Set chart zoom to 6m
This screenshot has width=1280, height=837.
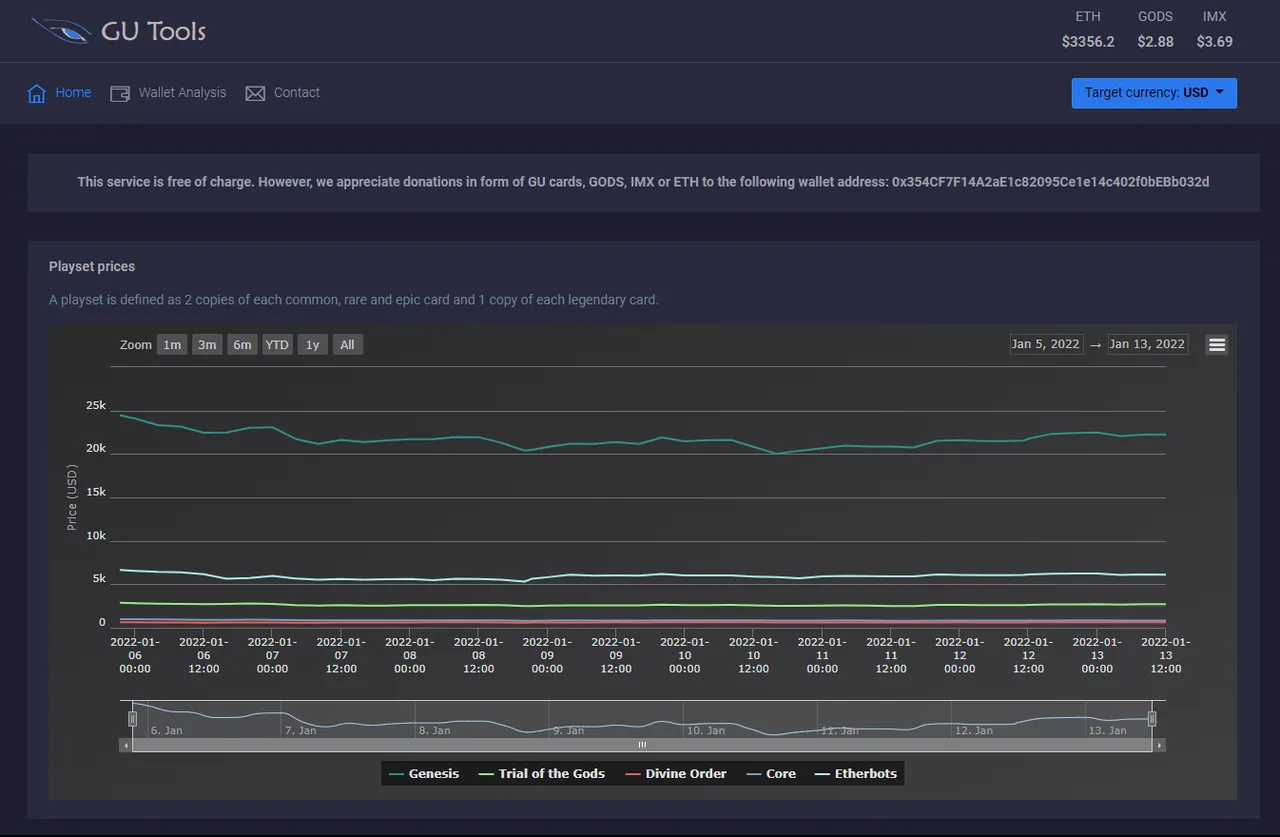click(242, 345)
